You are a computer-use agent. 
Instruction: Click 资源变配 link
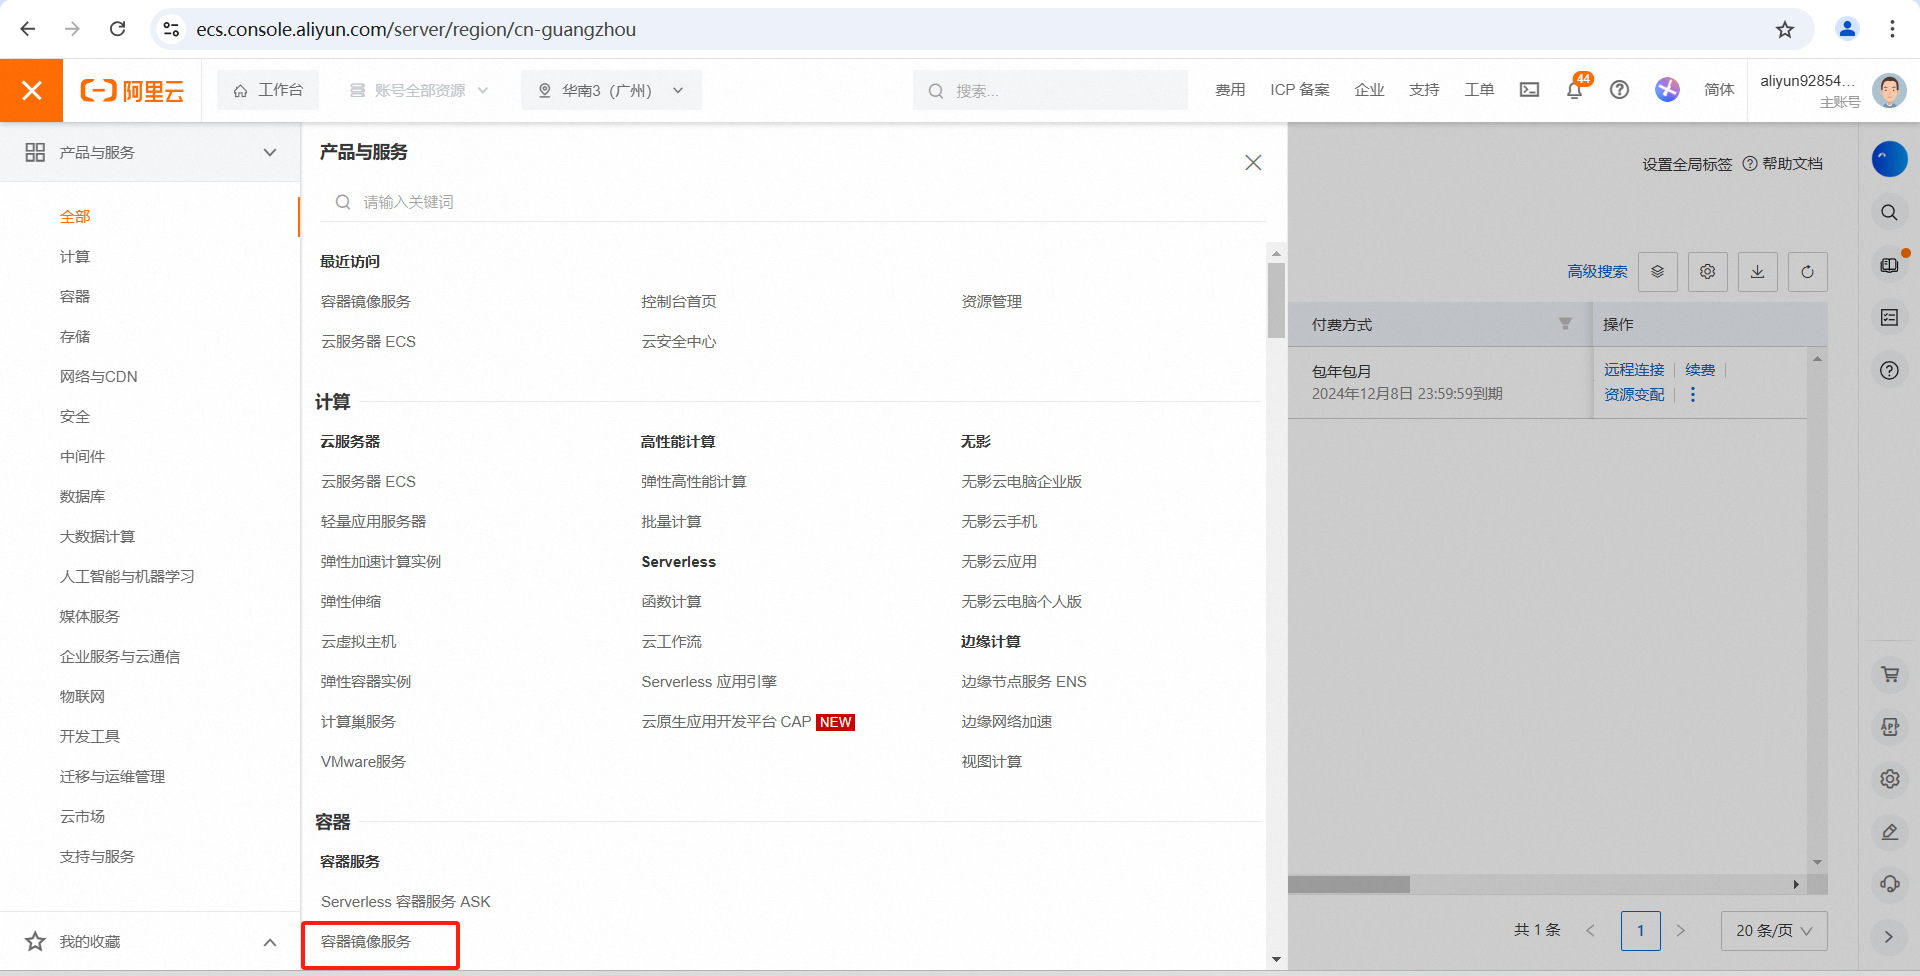click(x=1634, y=394)
